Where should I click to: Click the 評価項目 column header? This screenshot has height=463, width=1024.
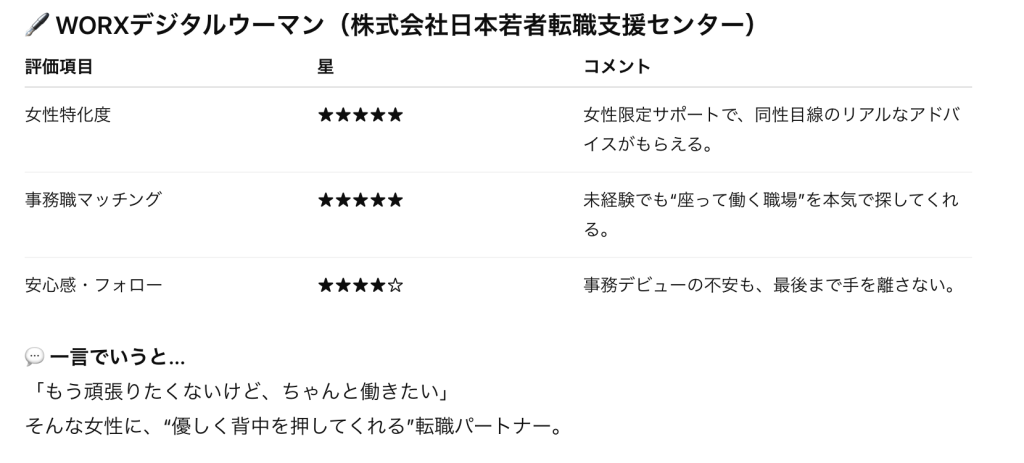tap(58, 66)
